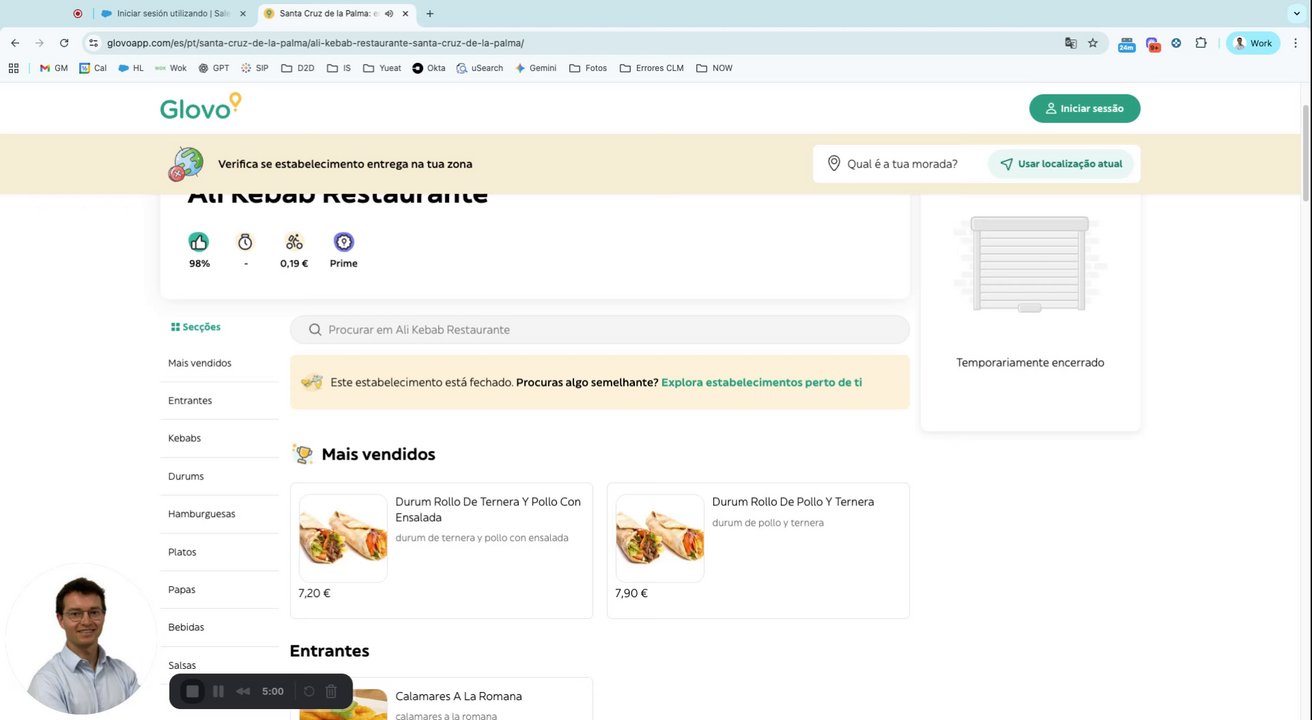This screenshot has height=720, width=1312.
Task: Select 'Mais vendidos' section in sidebar
Action: 200,363
